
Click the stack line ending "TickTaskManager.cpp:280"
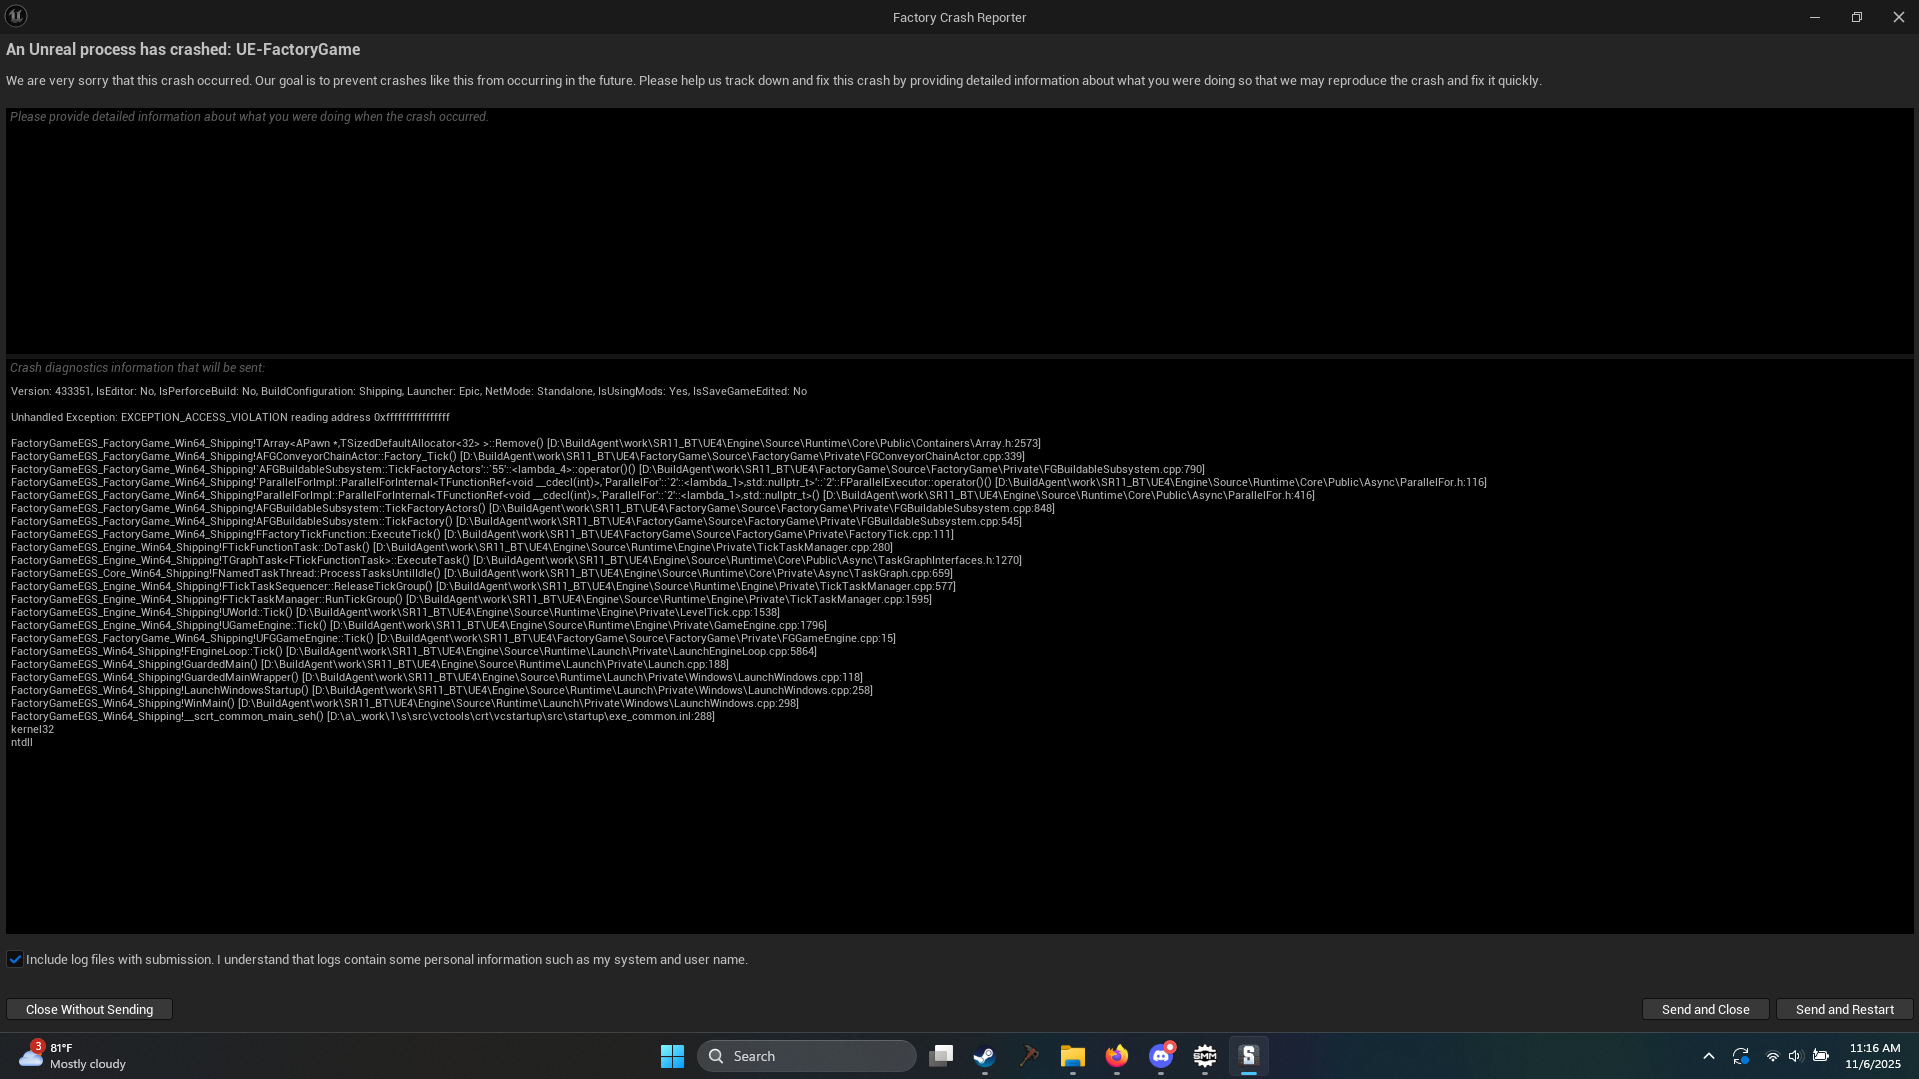pos(451,547)
